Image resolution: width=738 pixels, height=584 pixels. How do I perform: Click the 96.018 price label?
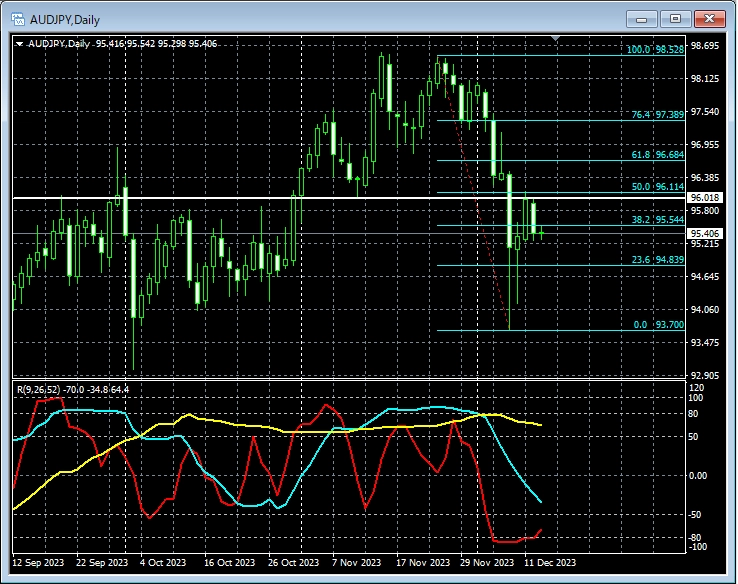click(704, 198)
